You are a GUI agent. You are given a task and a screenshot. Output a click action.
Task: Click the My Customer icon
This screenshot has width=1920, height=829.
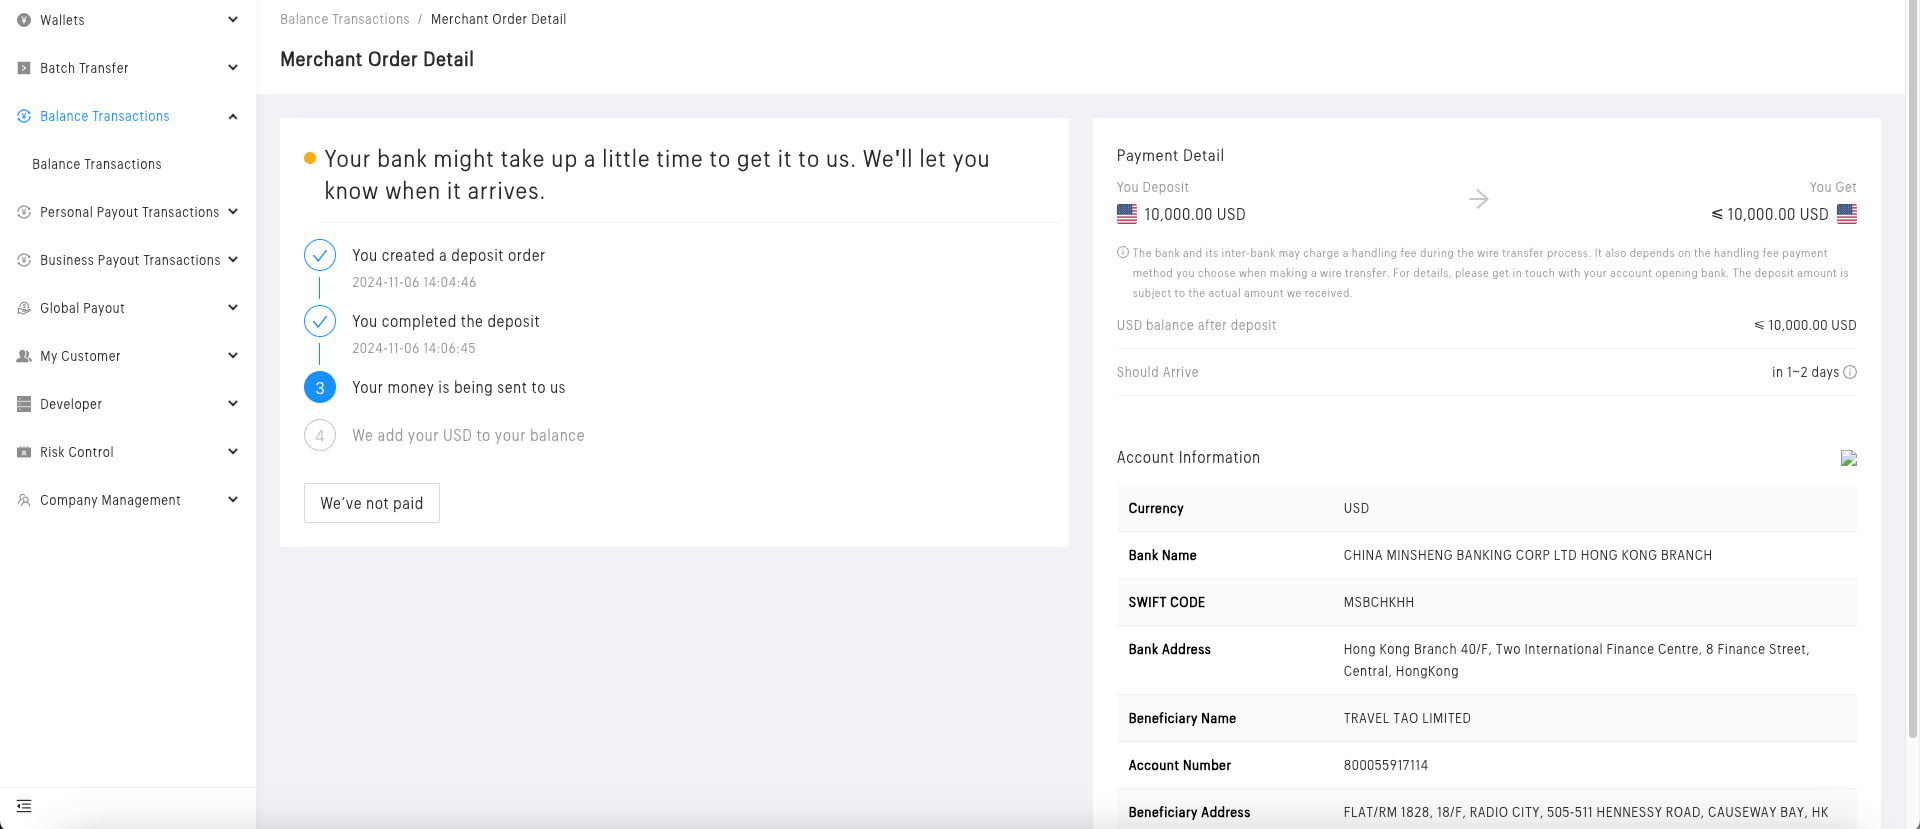(24, 356)
